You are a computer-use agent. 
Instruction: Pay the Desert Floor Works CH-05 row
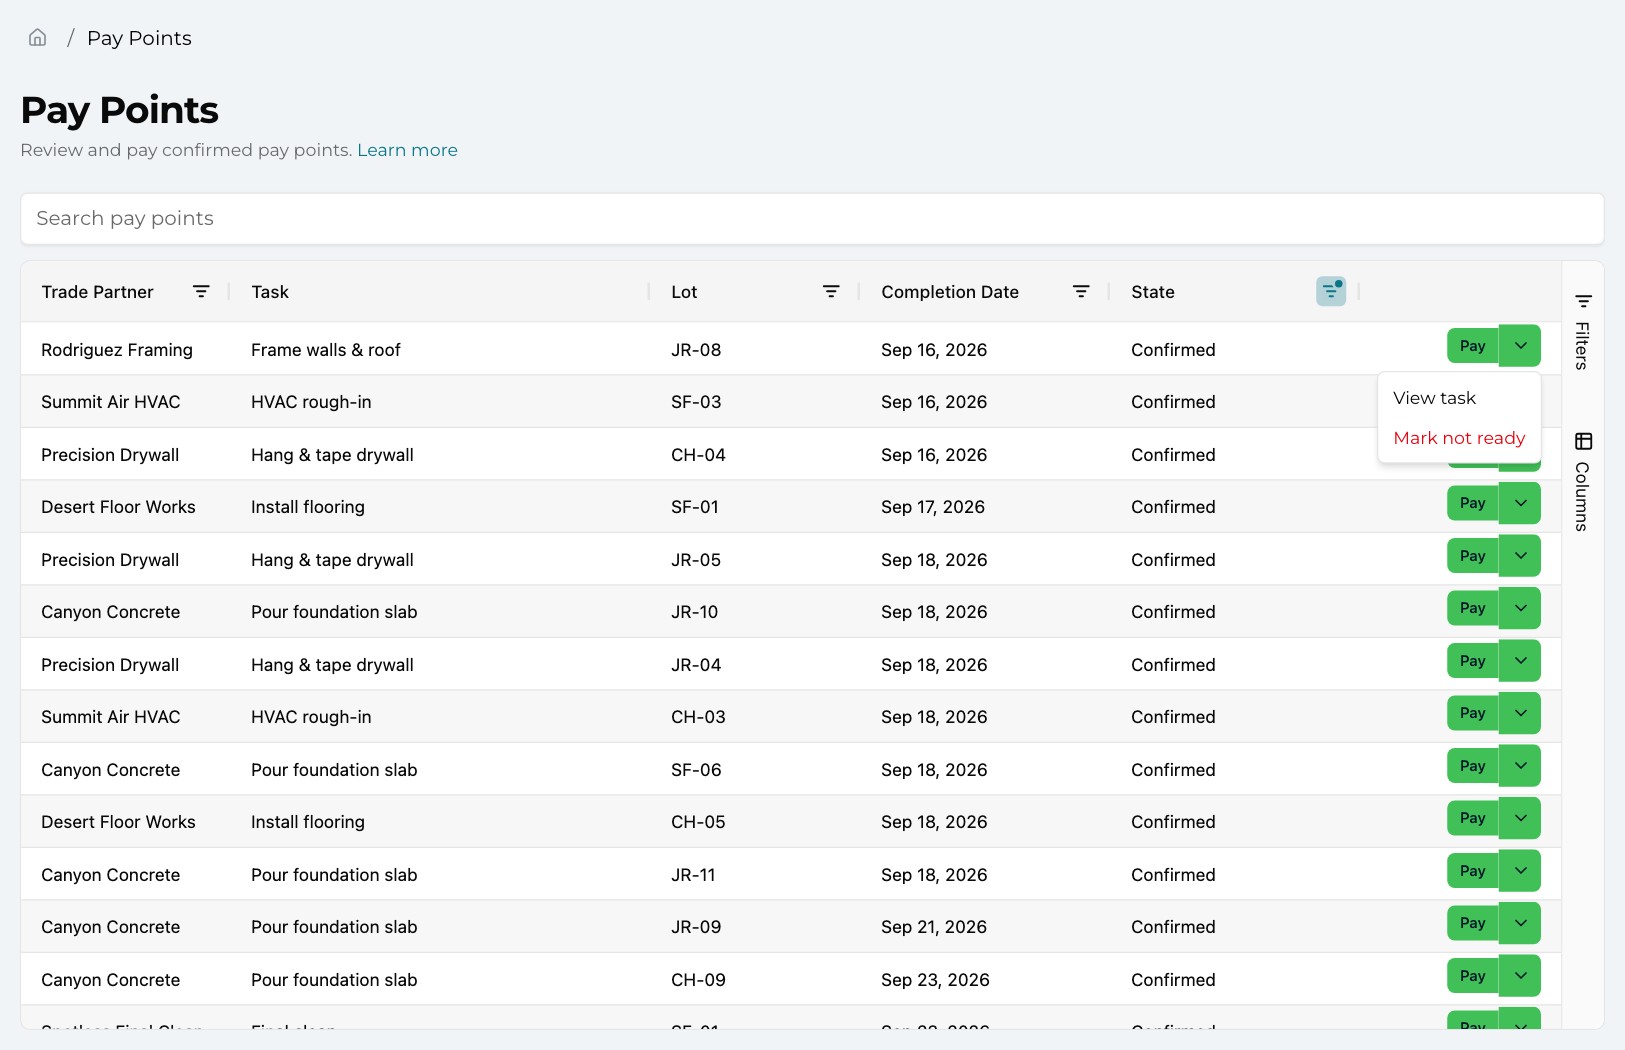[x=1473, y=818]
